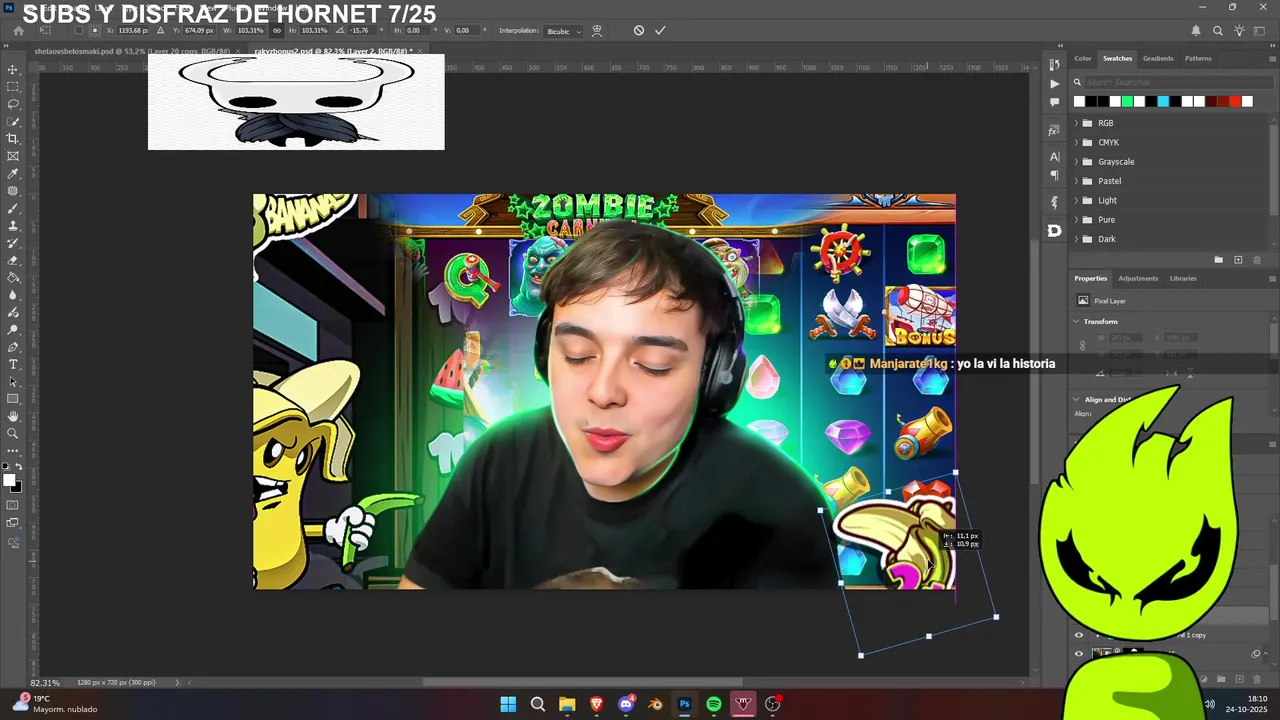Select the Crop tool
Screen dimensions: 1280x720
pyautogui.click(x=13, y=139)
